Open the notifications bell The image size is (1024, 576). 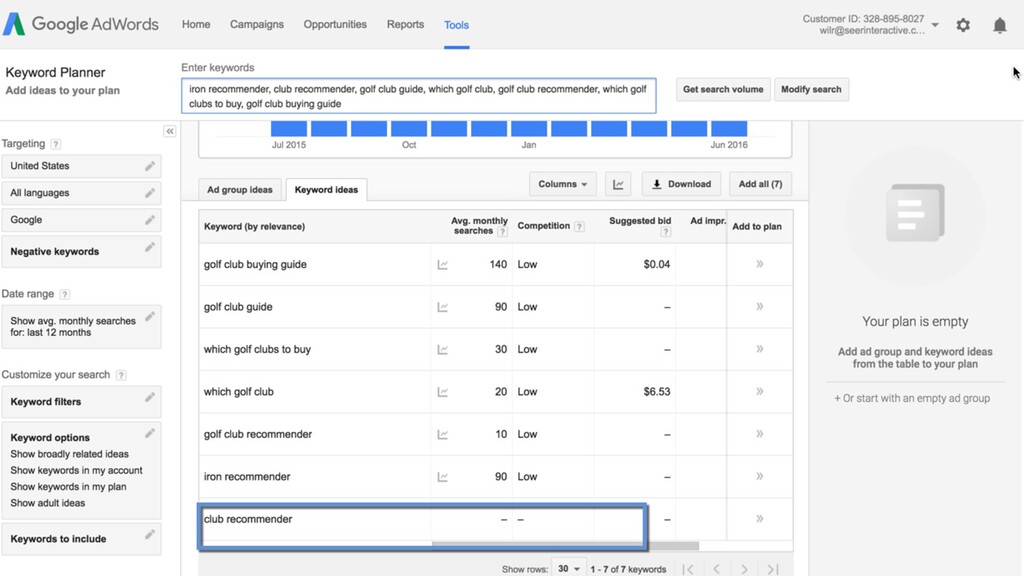click(999, 25)
